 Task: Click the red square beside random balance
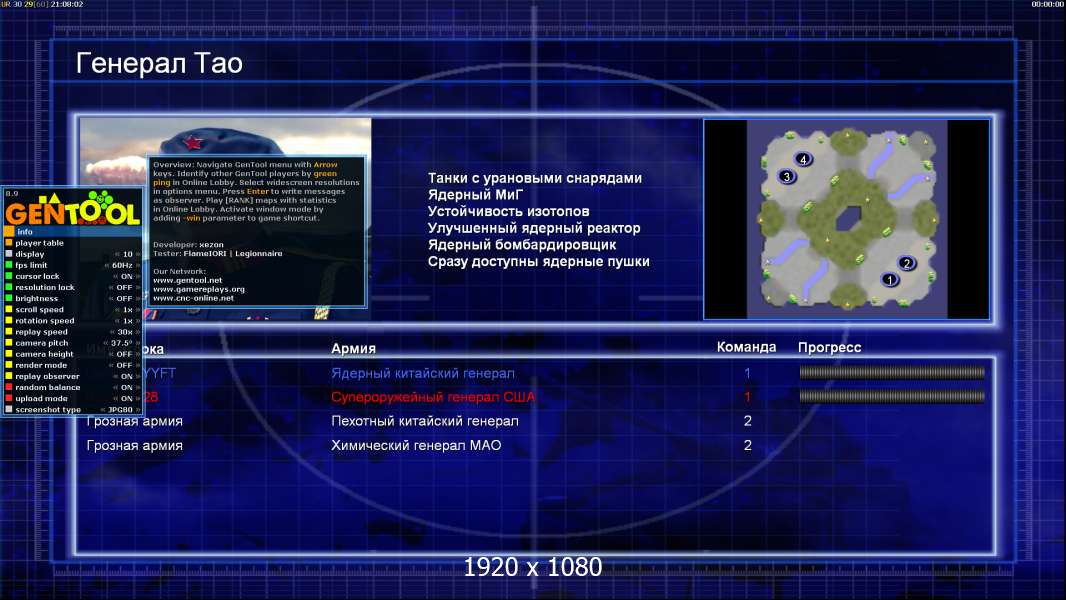(9, 387)
